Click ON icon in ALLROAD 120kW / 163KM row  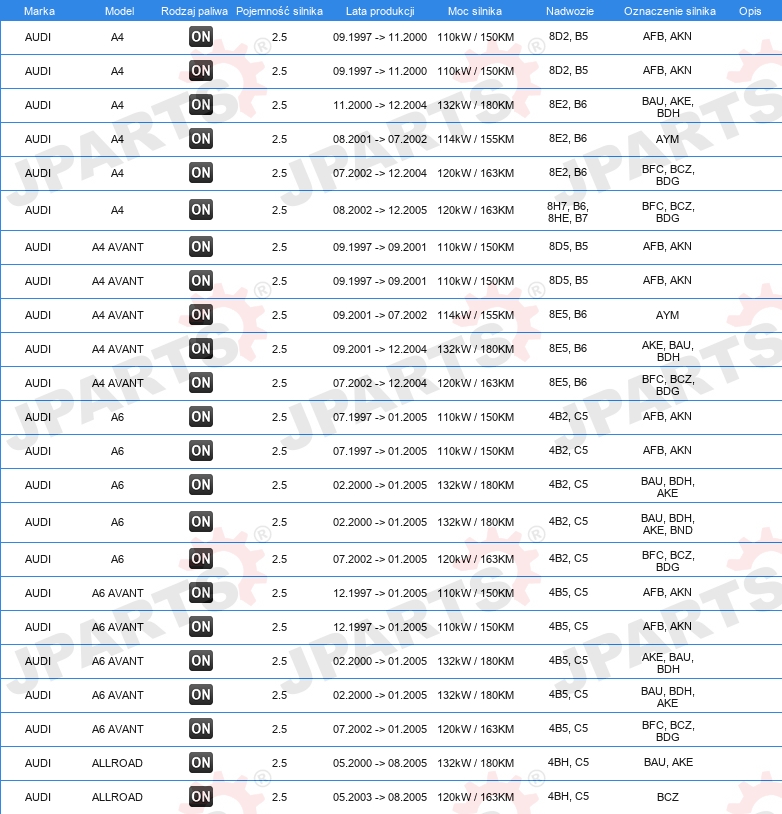point(201,797)
